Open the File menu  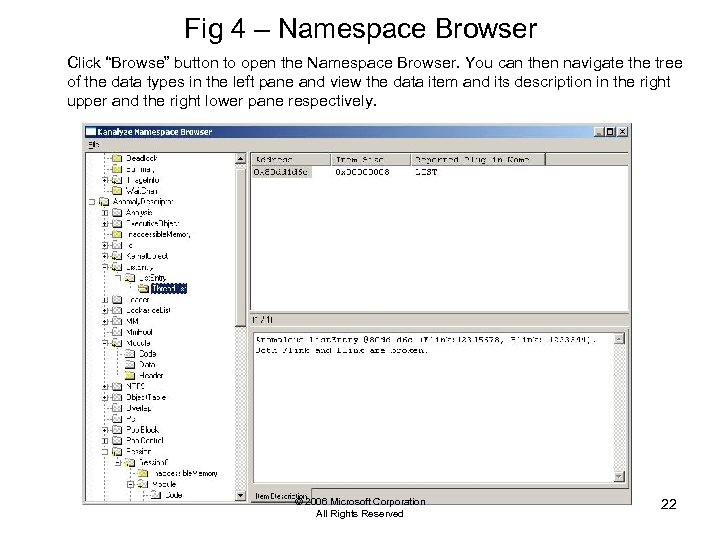click(x=94, y=145)
